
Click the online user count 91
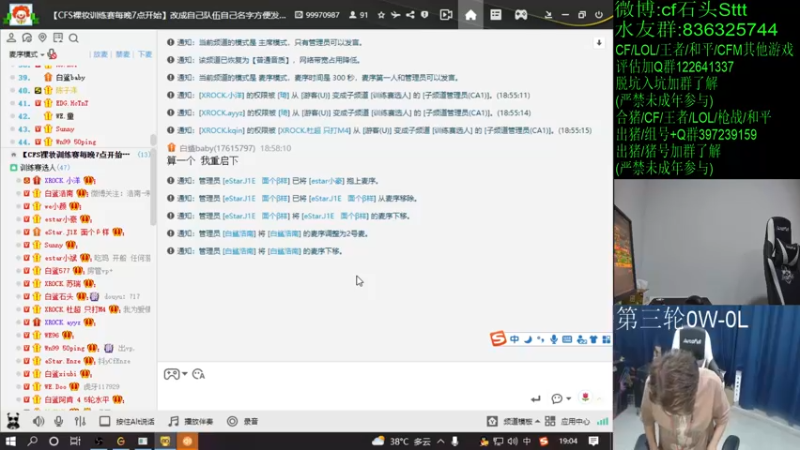359,15
